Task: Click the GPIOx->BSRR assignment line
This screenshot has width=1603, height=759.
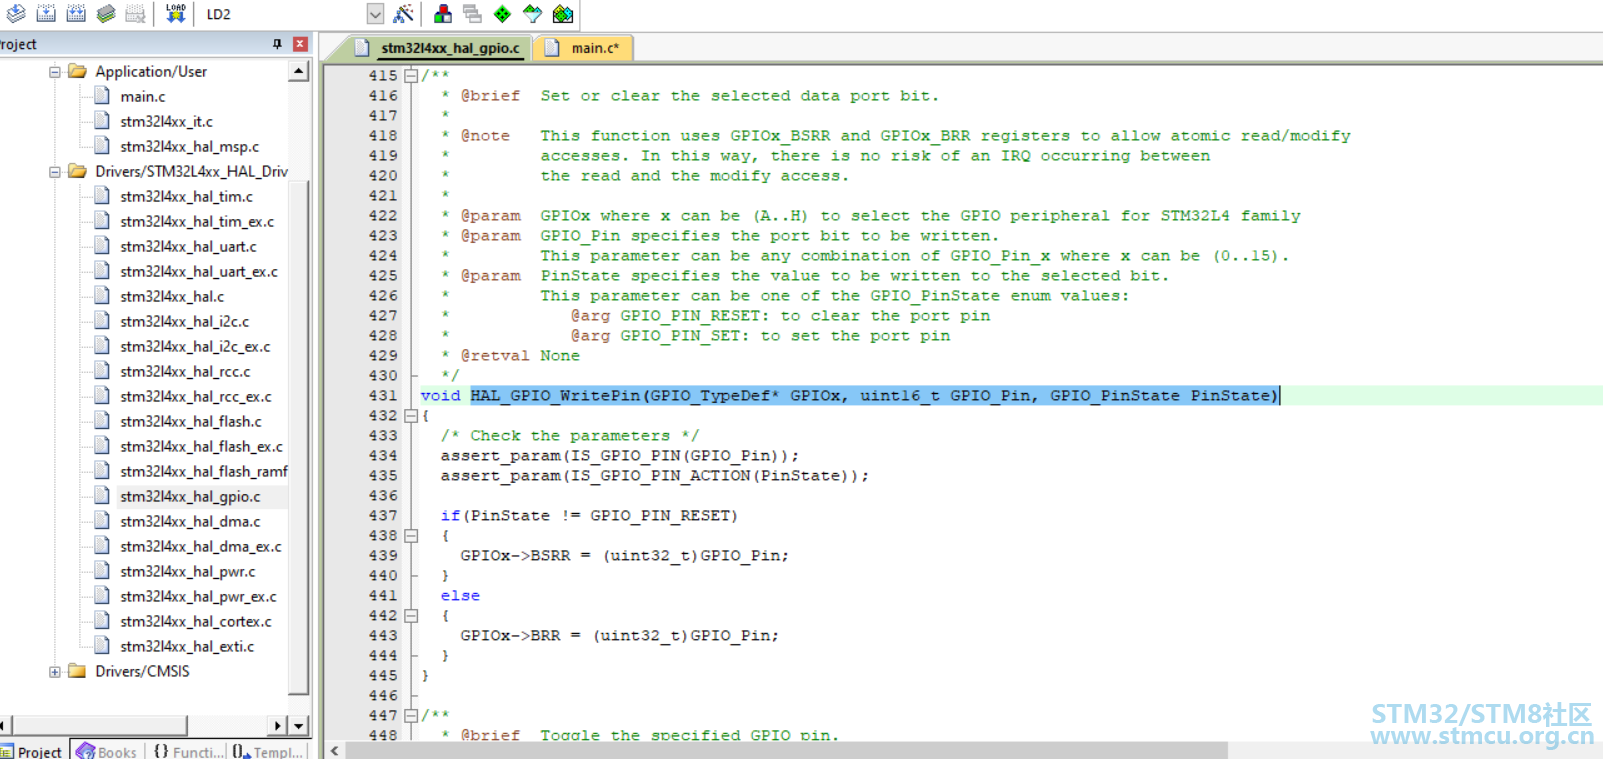Action: (624, 556)
